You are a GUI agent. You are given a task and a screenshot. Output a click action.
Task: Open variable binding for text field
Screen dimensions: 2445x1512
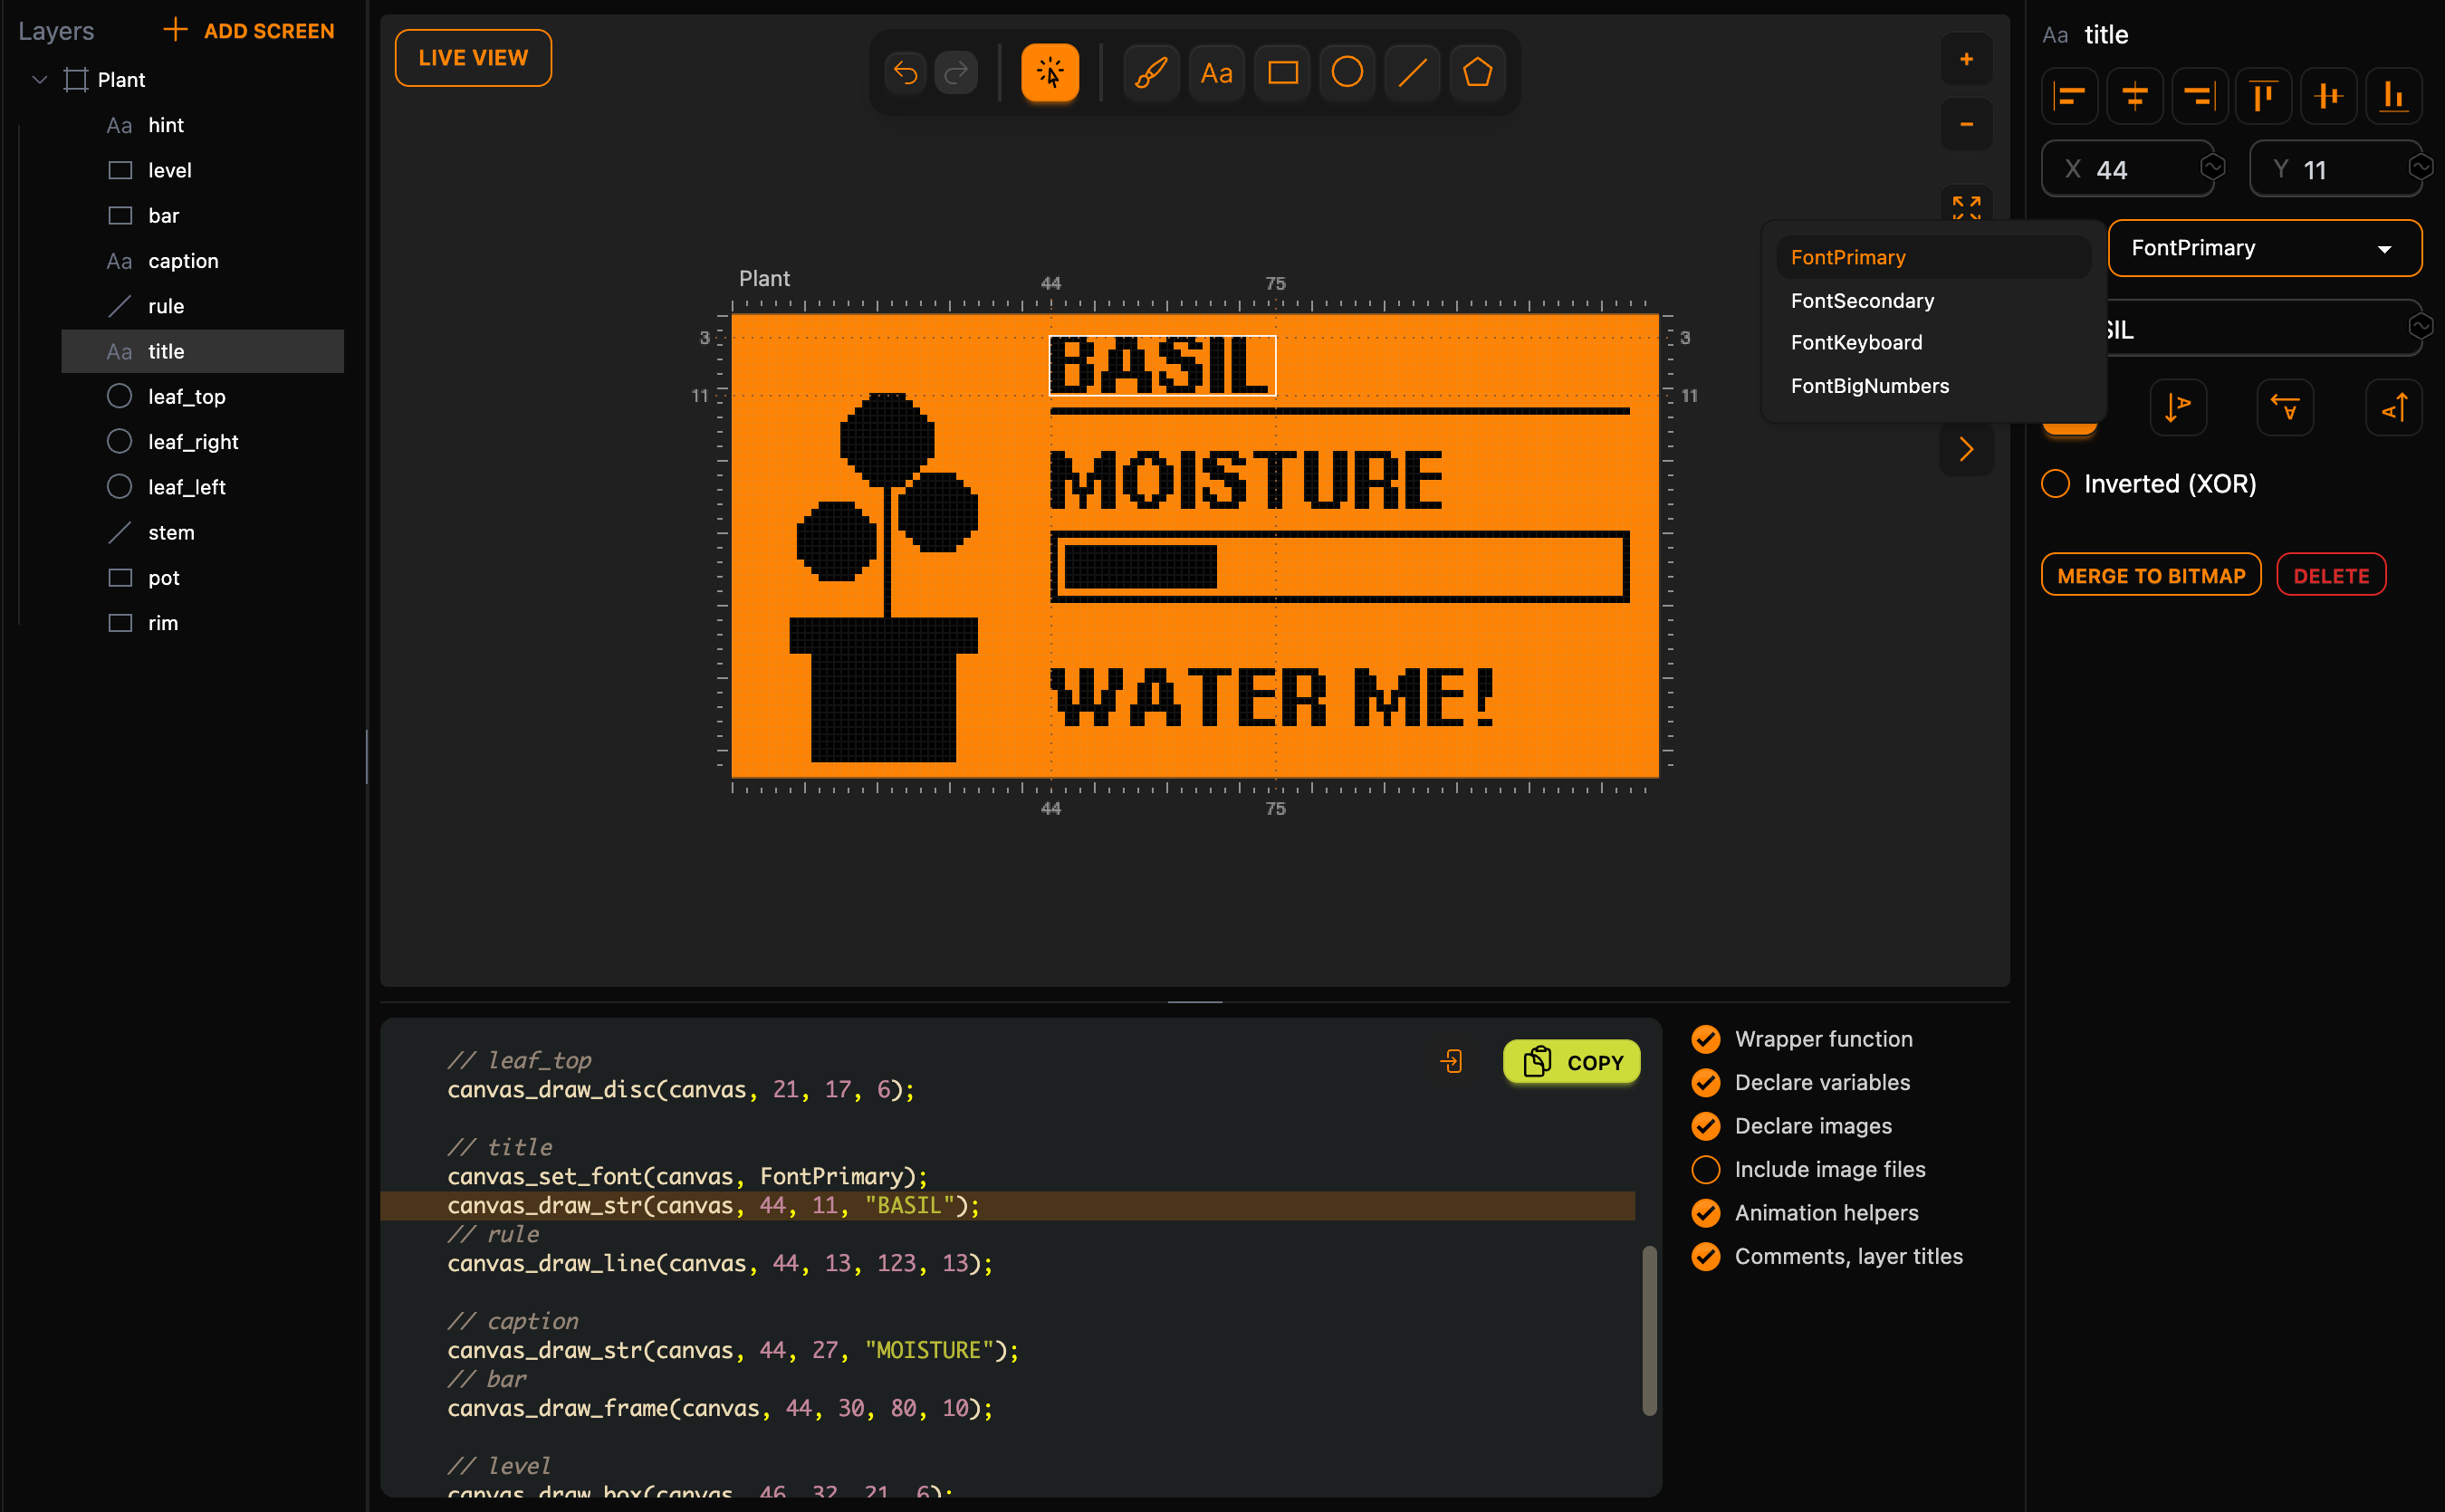2420,326
